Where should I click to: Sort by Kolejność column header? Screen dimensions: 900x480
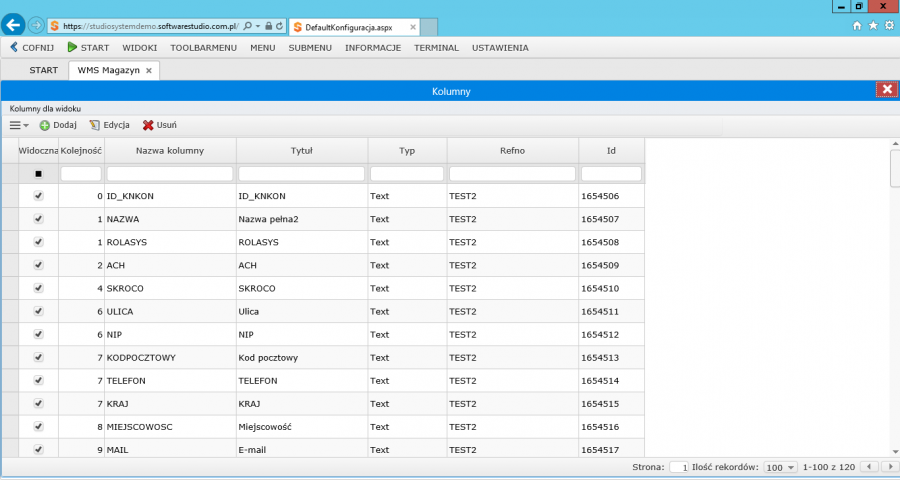(81, 150)
